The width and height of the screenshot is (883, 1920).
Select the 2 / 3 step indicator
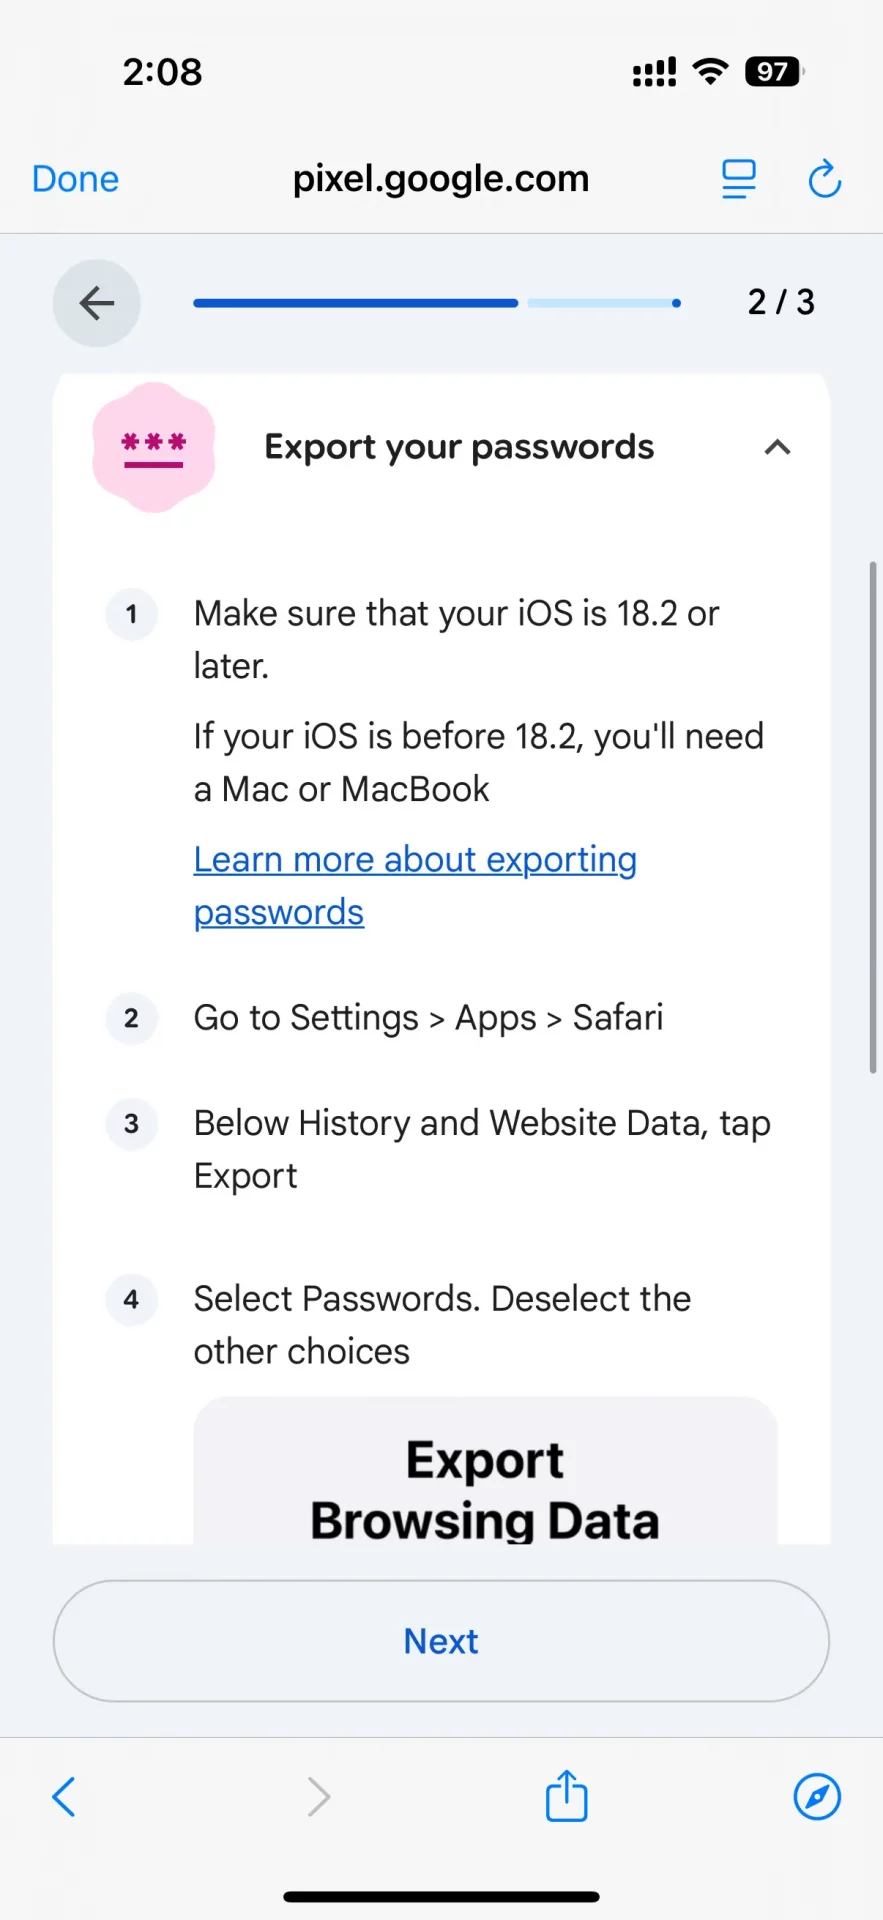click(x=781, y=302)
